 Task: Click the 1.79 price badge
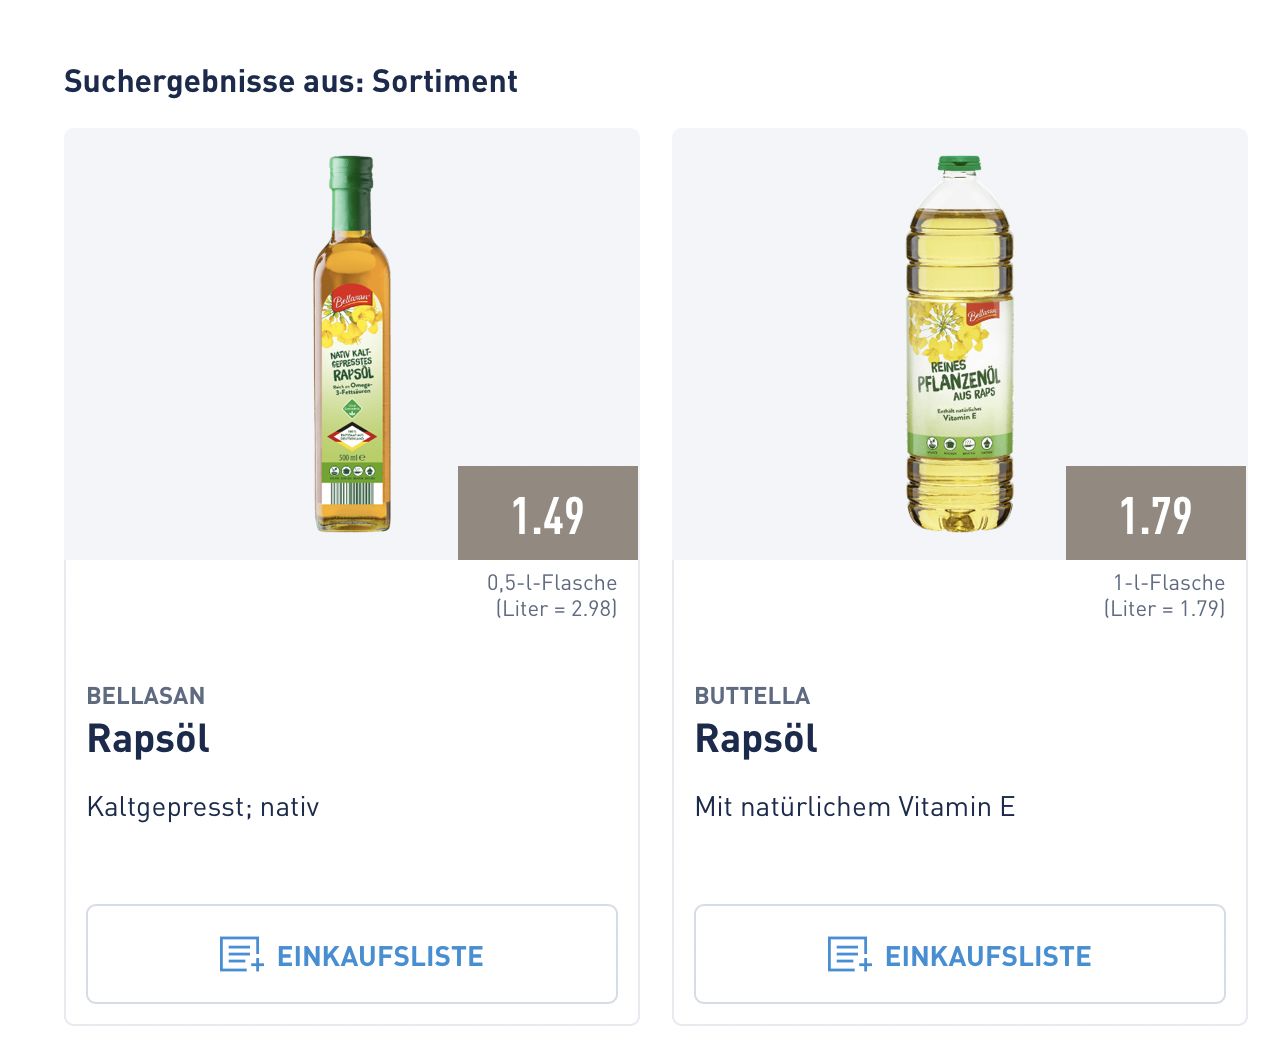(x=1155, y=513)
